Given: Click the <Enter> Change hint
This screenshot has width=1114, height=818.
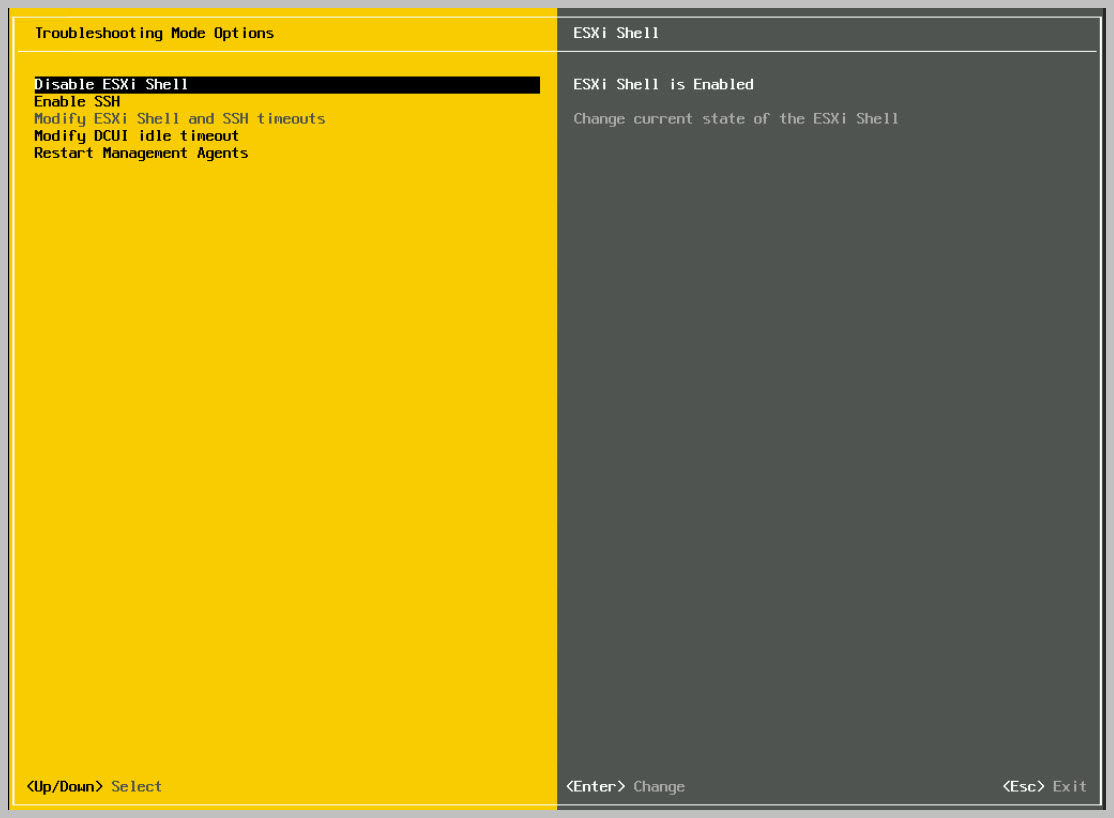Looking at the screenshot, I should [x=626, y=787].
